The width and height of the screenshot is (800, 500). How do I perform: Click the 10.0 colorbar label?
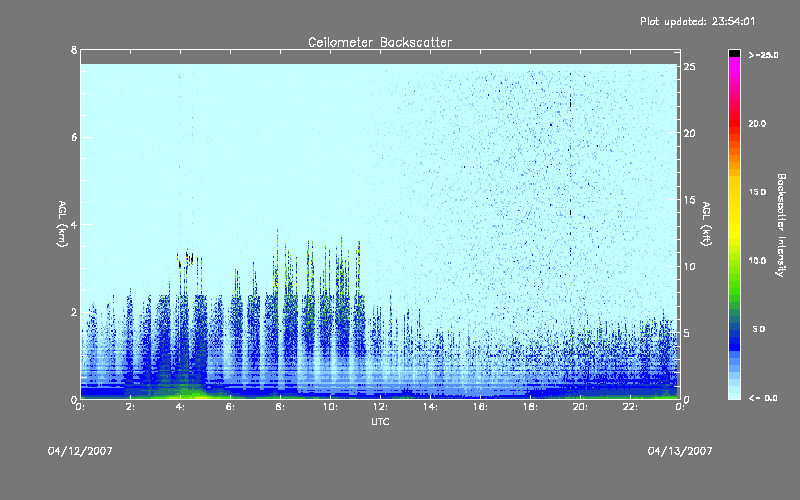pyautogui.click(x=757, y=261)
